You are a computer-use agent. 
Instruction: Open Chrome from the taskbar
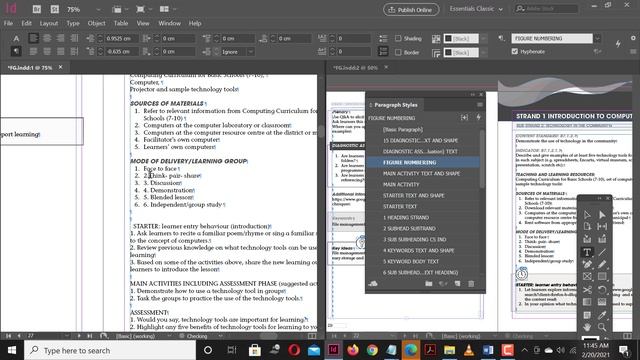pos(372,350)
